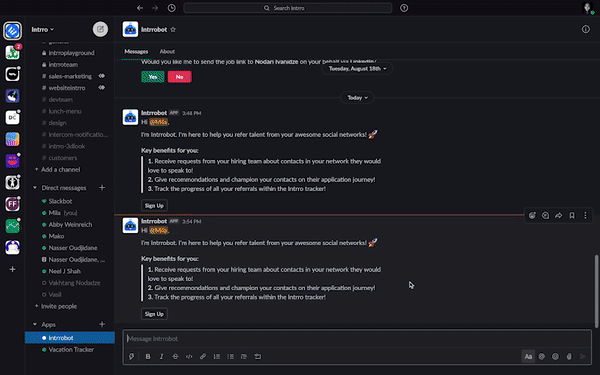Screen dimensions: 600x375
Task: Insert blockquote in composer
Action: point(244,356)
